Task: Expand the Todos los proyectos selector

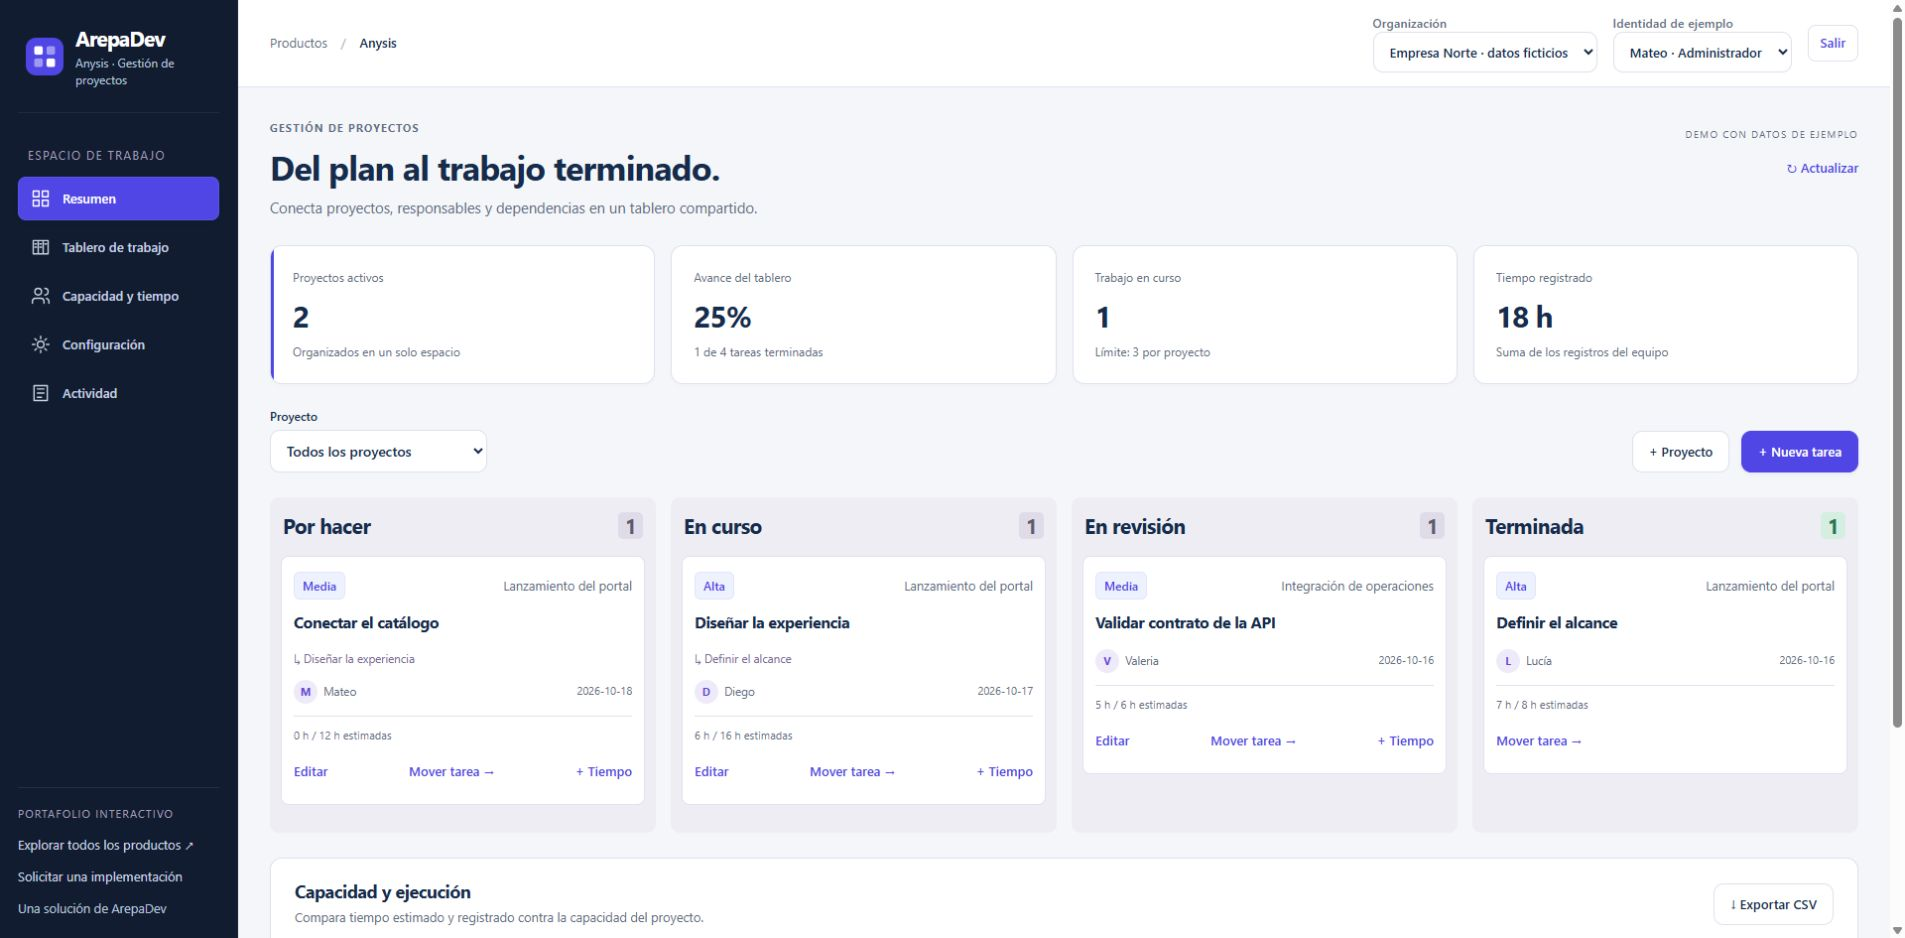Action: (x=378, y=452)
